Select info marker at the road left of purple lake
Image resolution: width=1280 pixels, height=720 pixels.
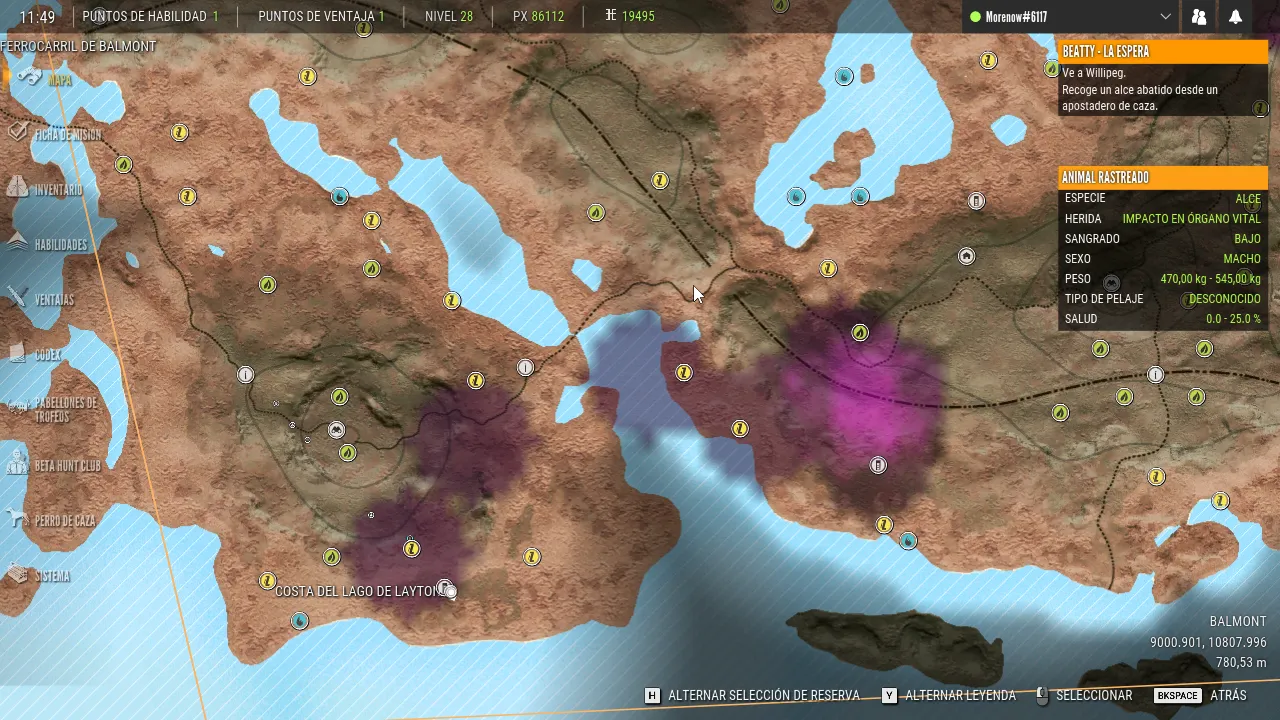coord(525,368)
